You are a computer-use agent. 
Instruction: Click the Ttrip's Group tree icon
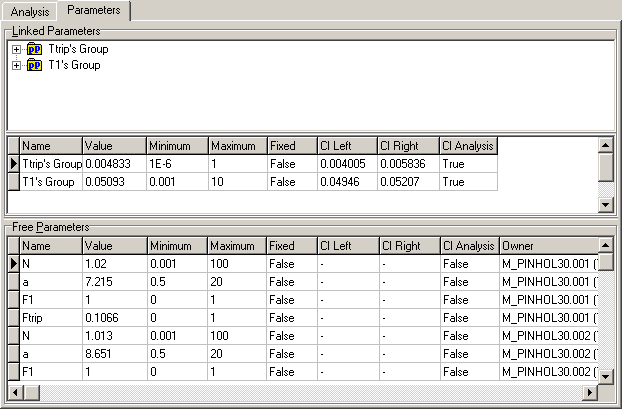[34, 49]
